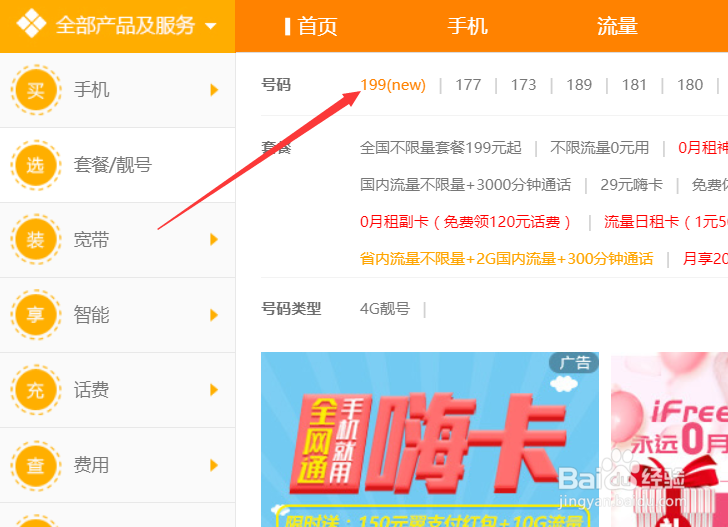
Task: Open 不限流量0元用 plan link
Action: point(599,148)
